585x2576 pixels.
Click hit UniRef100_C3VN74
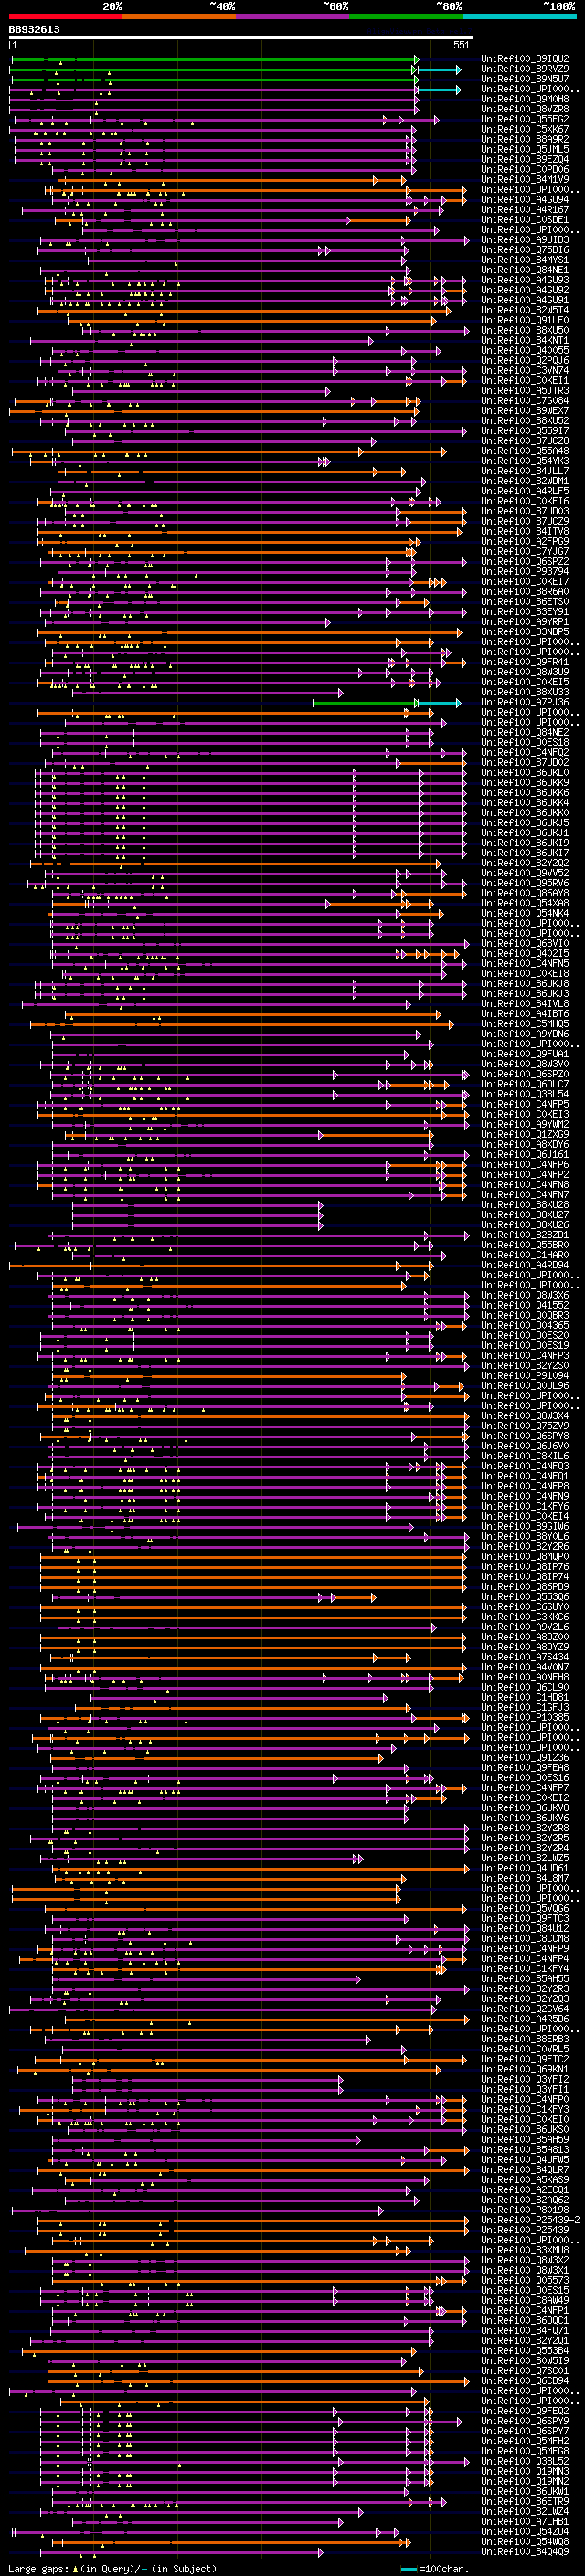(x=525, y=370)
